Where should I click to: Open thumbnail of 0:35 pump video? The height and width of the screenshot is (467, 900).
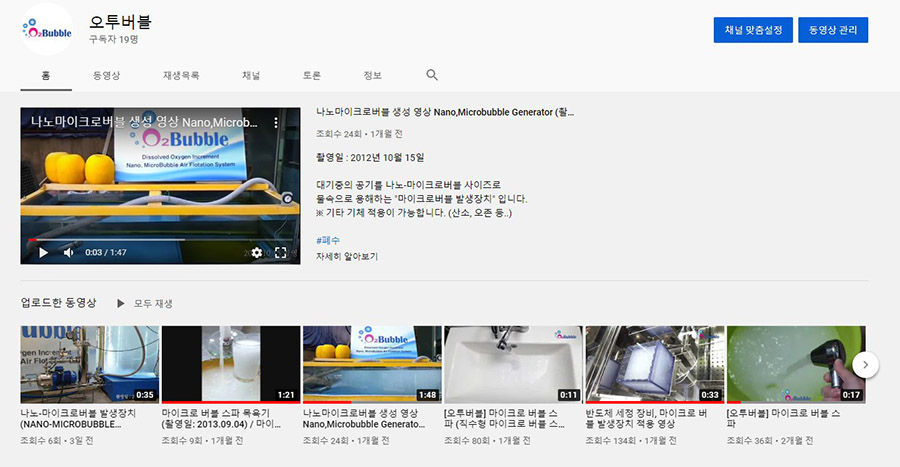(90, 365)
